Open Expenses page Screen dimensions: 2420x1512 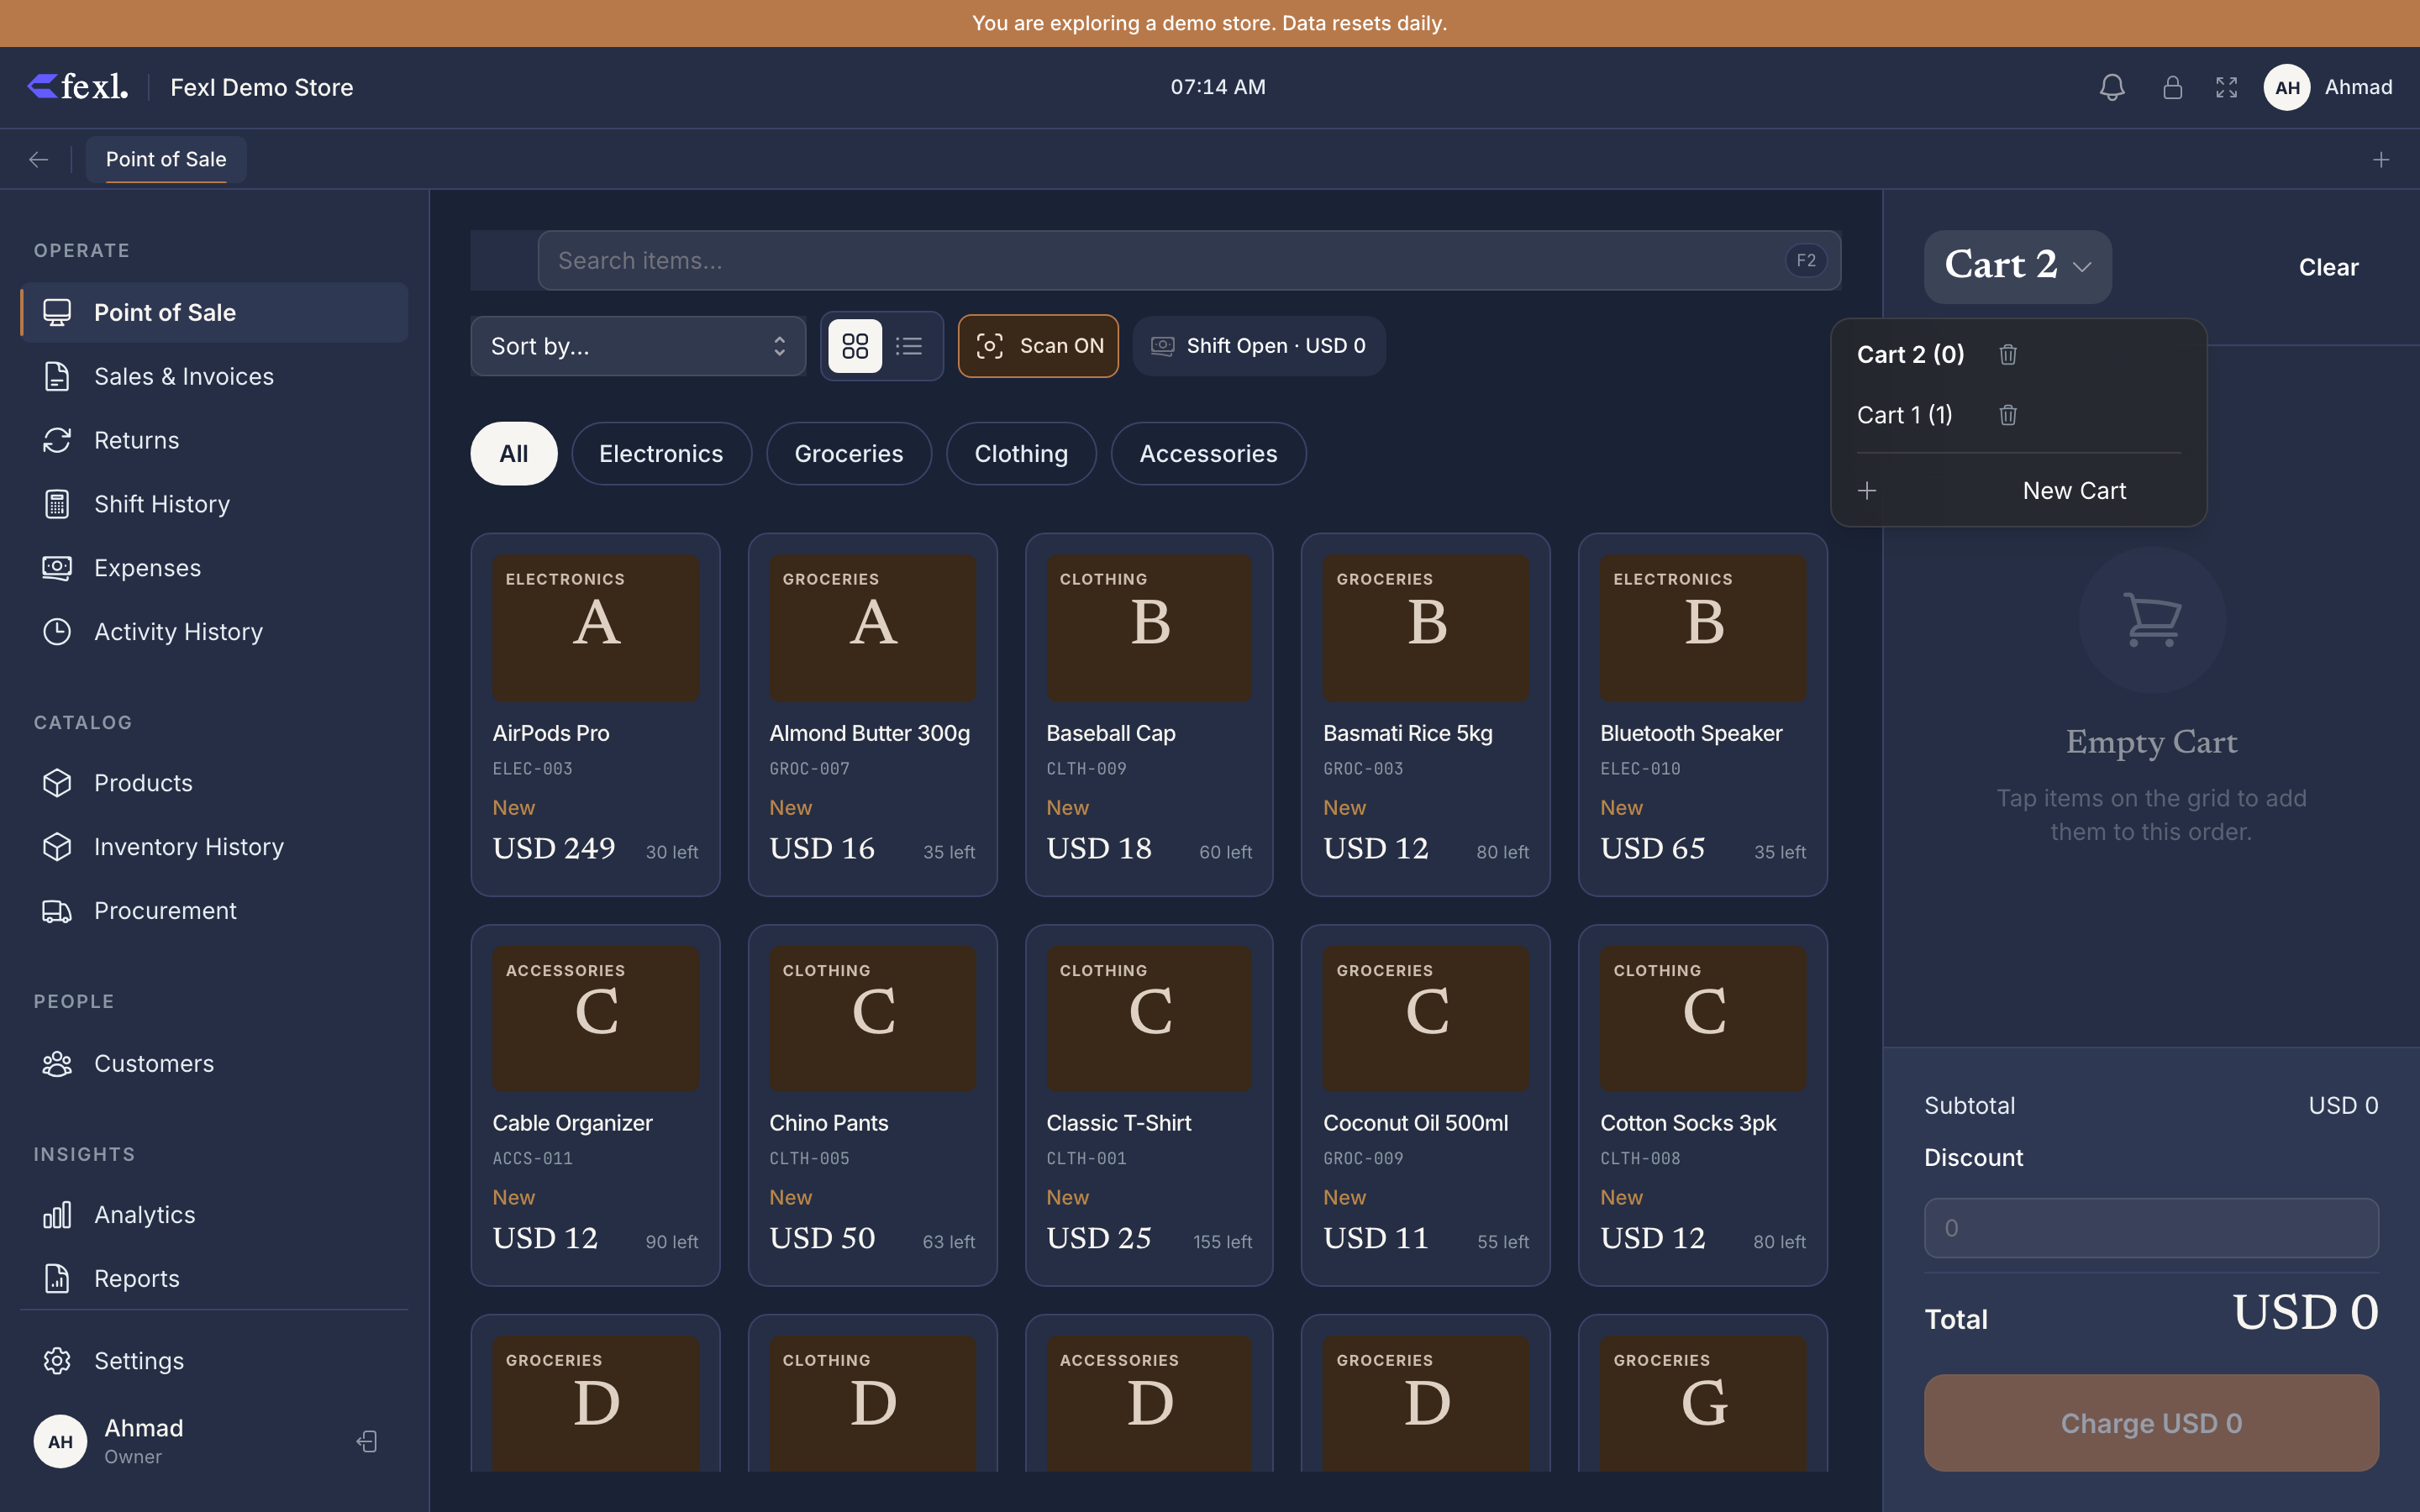point(214,568)
